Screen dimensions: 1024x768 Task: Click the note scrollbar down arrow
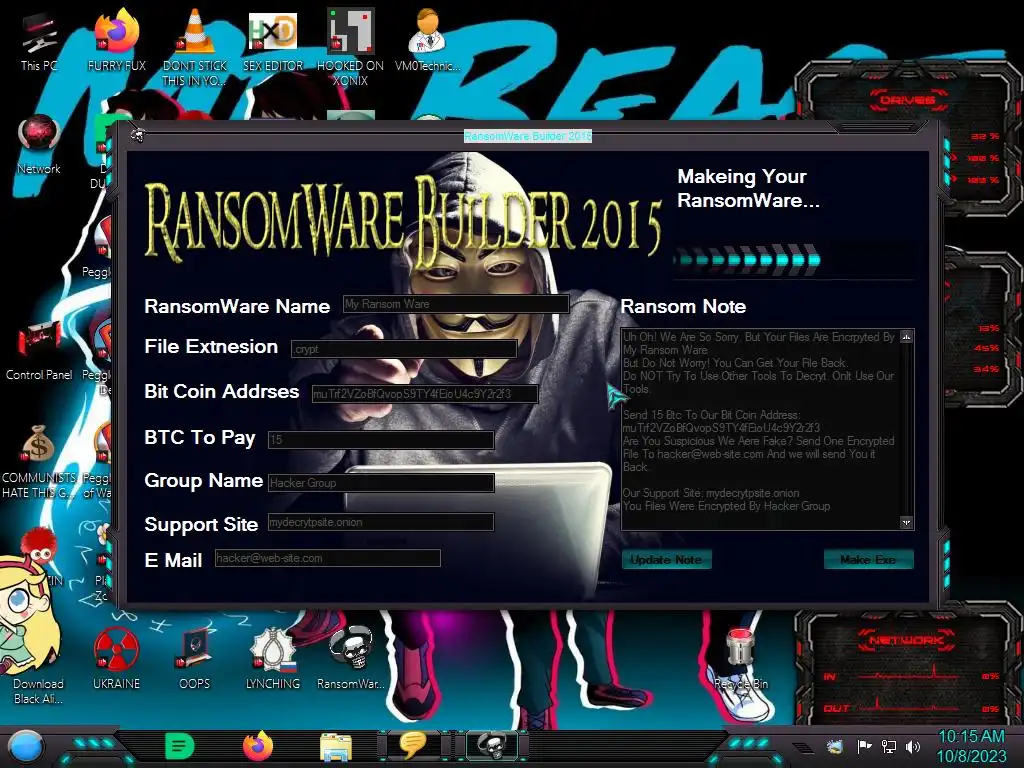pos(906,522)
